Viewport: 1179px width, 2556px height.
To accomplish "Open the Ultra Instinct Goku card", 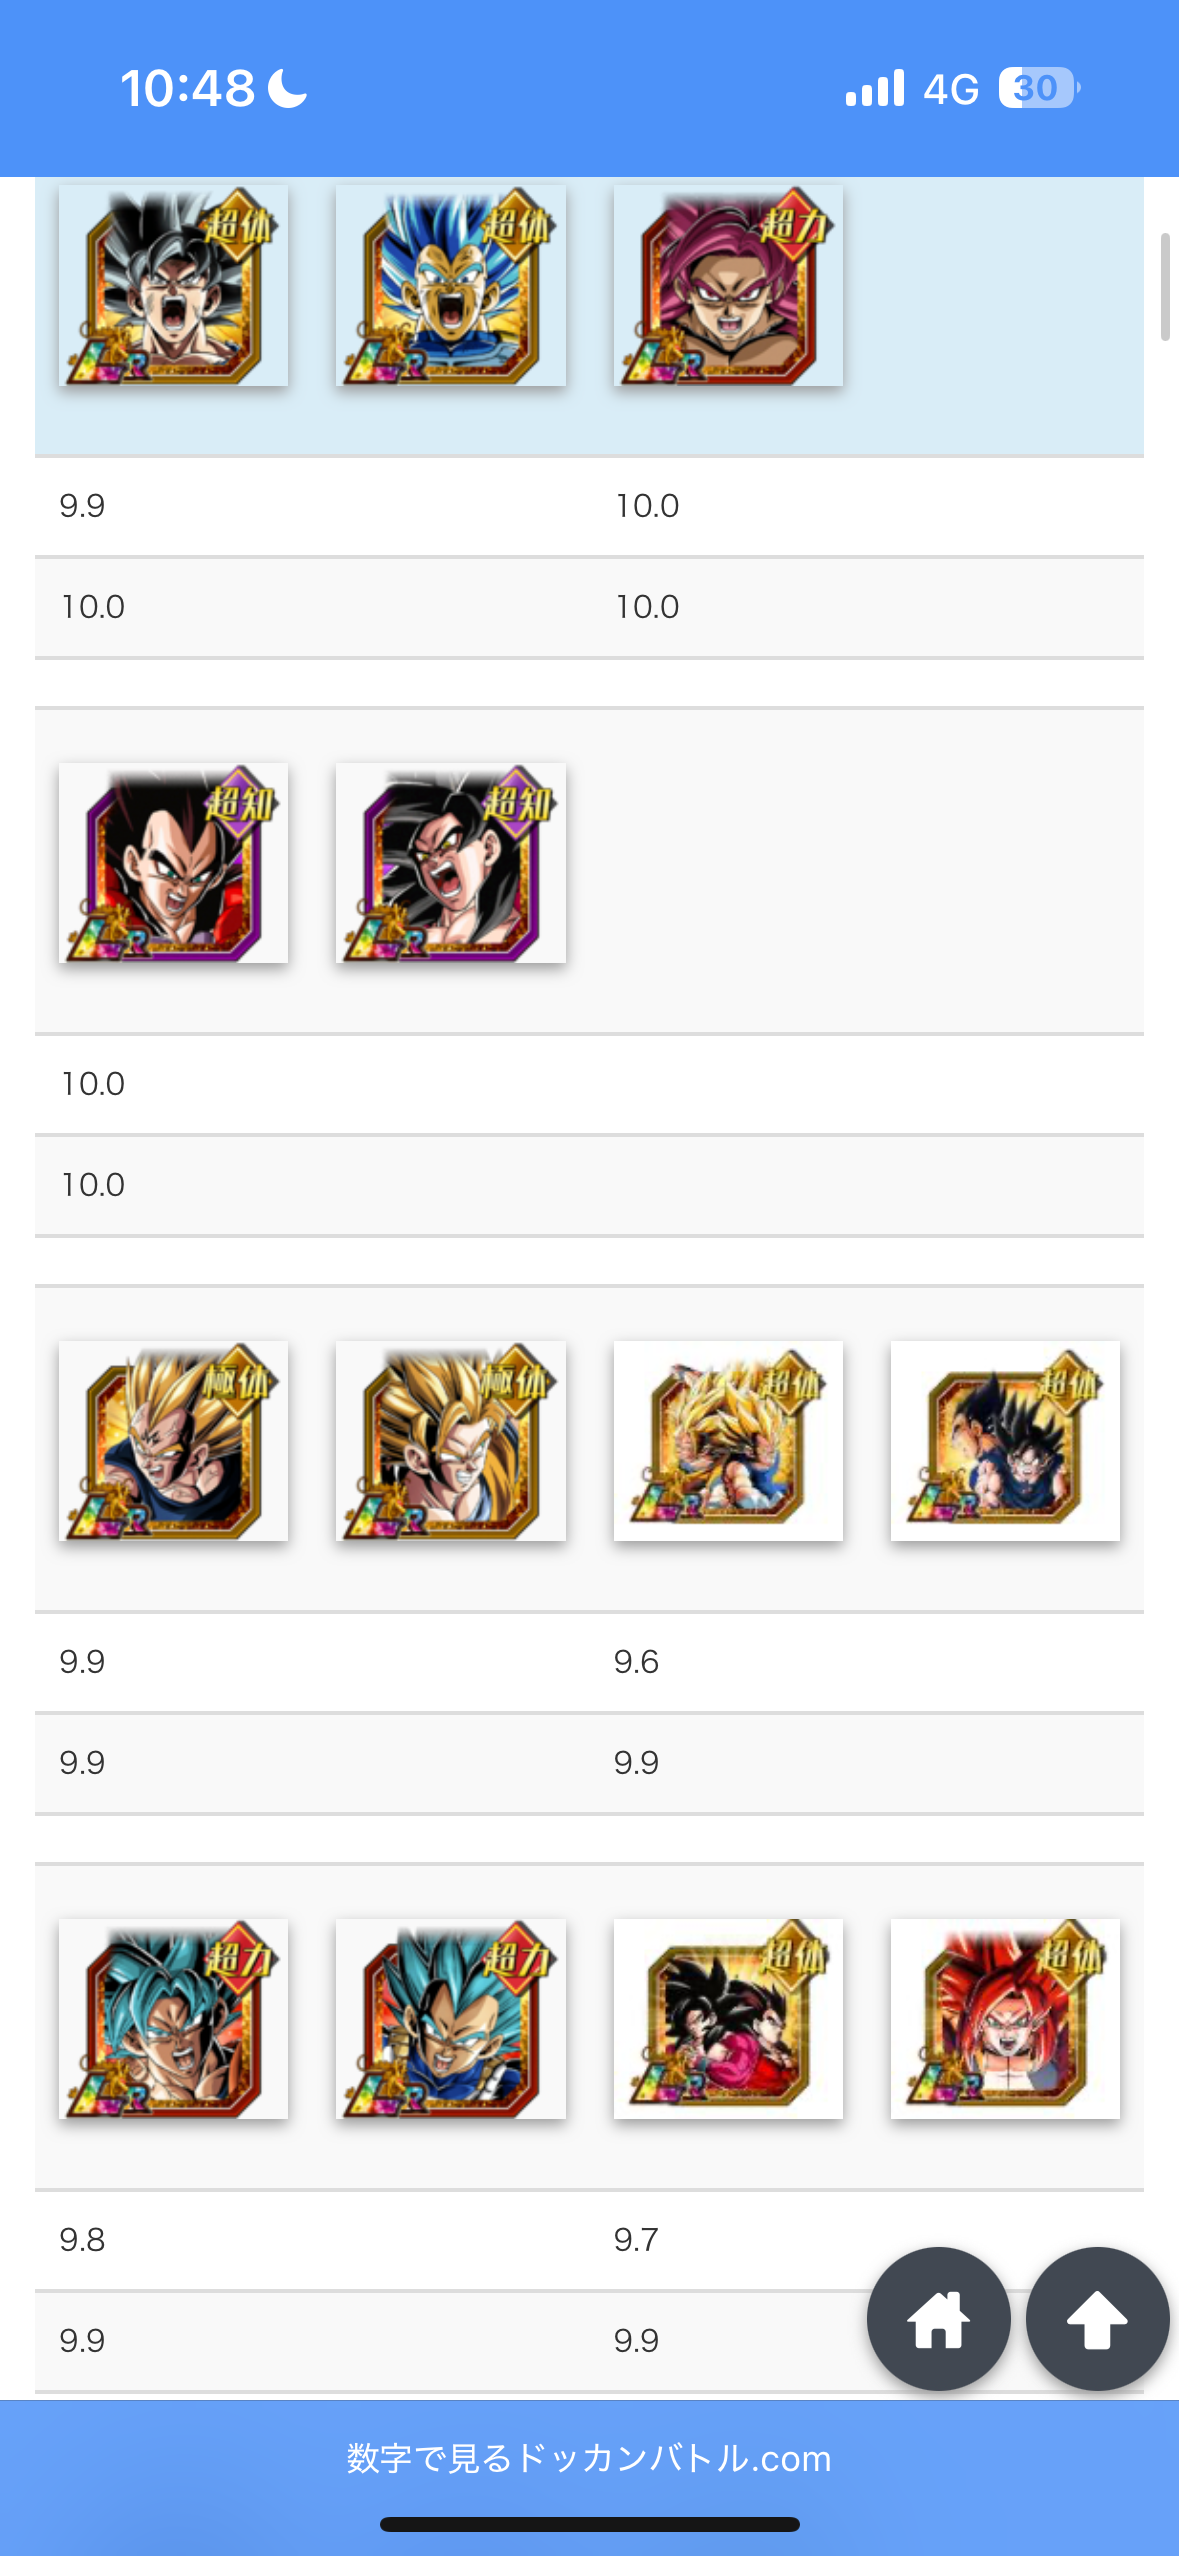I will (x=173, y=285).
